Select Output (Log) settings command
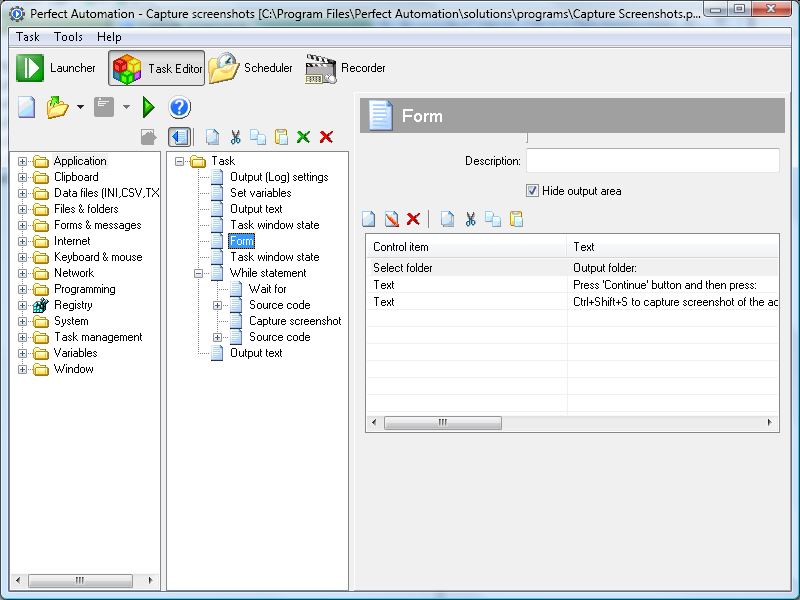 (279, 177)
